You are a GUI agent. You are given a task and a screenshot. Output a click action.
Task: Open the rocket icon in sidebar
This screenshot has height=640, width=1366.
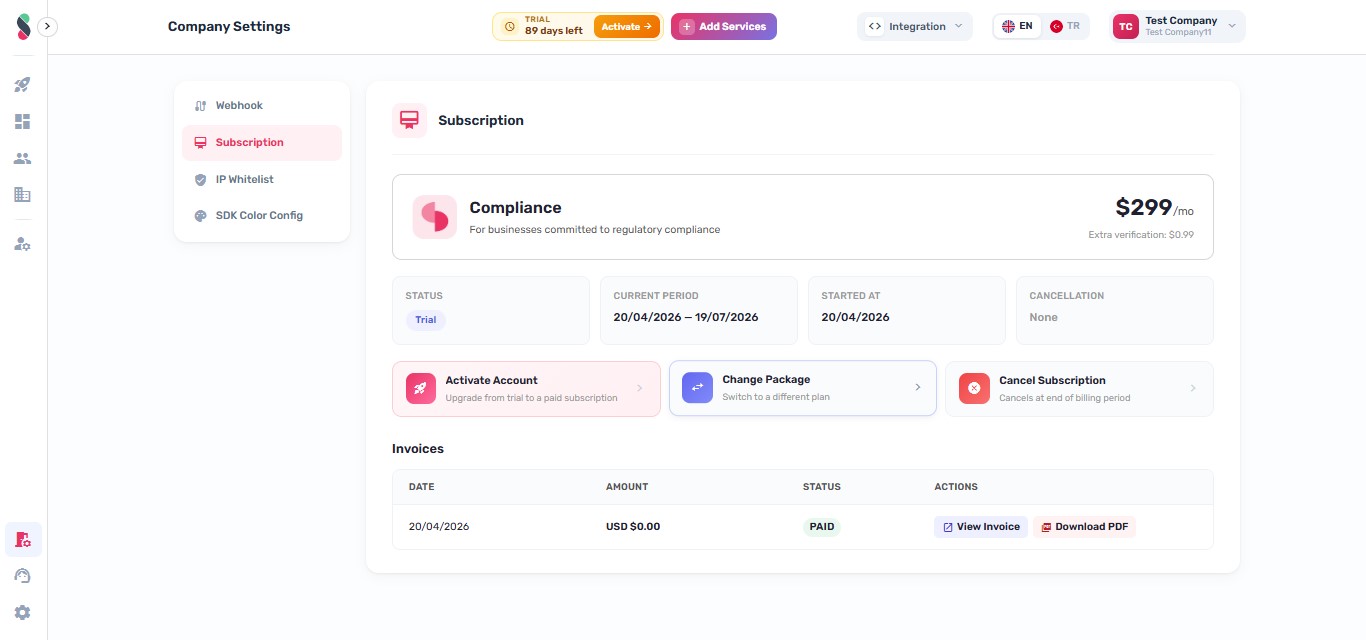click(22, 85)
